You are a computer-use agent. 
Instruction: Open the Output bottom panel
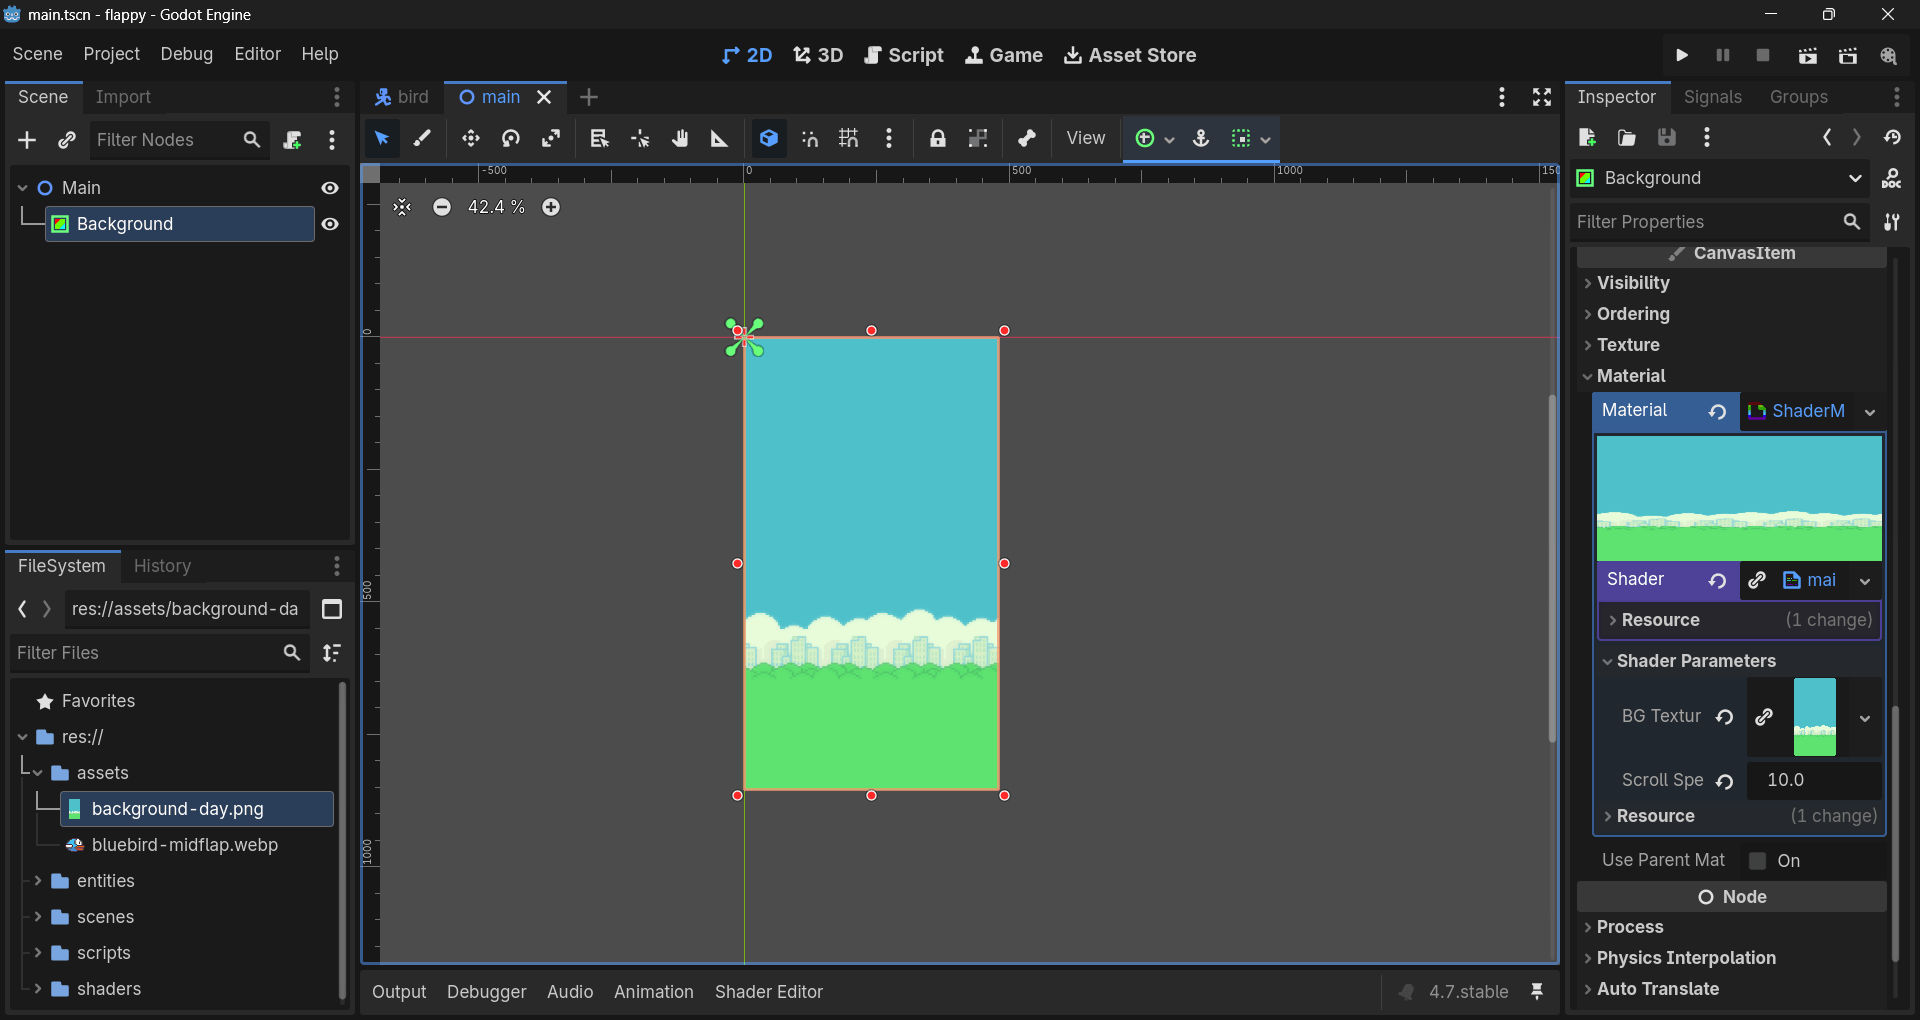click(x=399, y=992)
